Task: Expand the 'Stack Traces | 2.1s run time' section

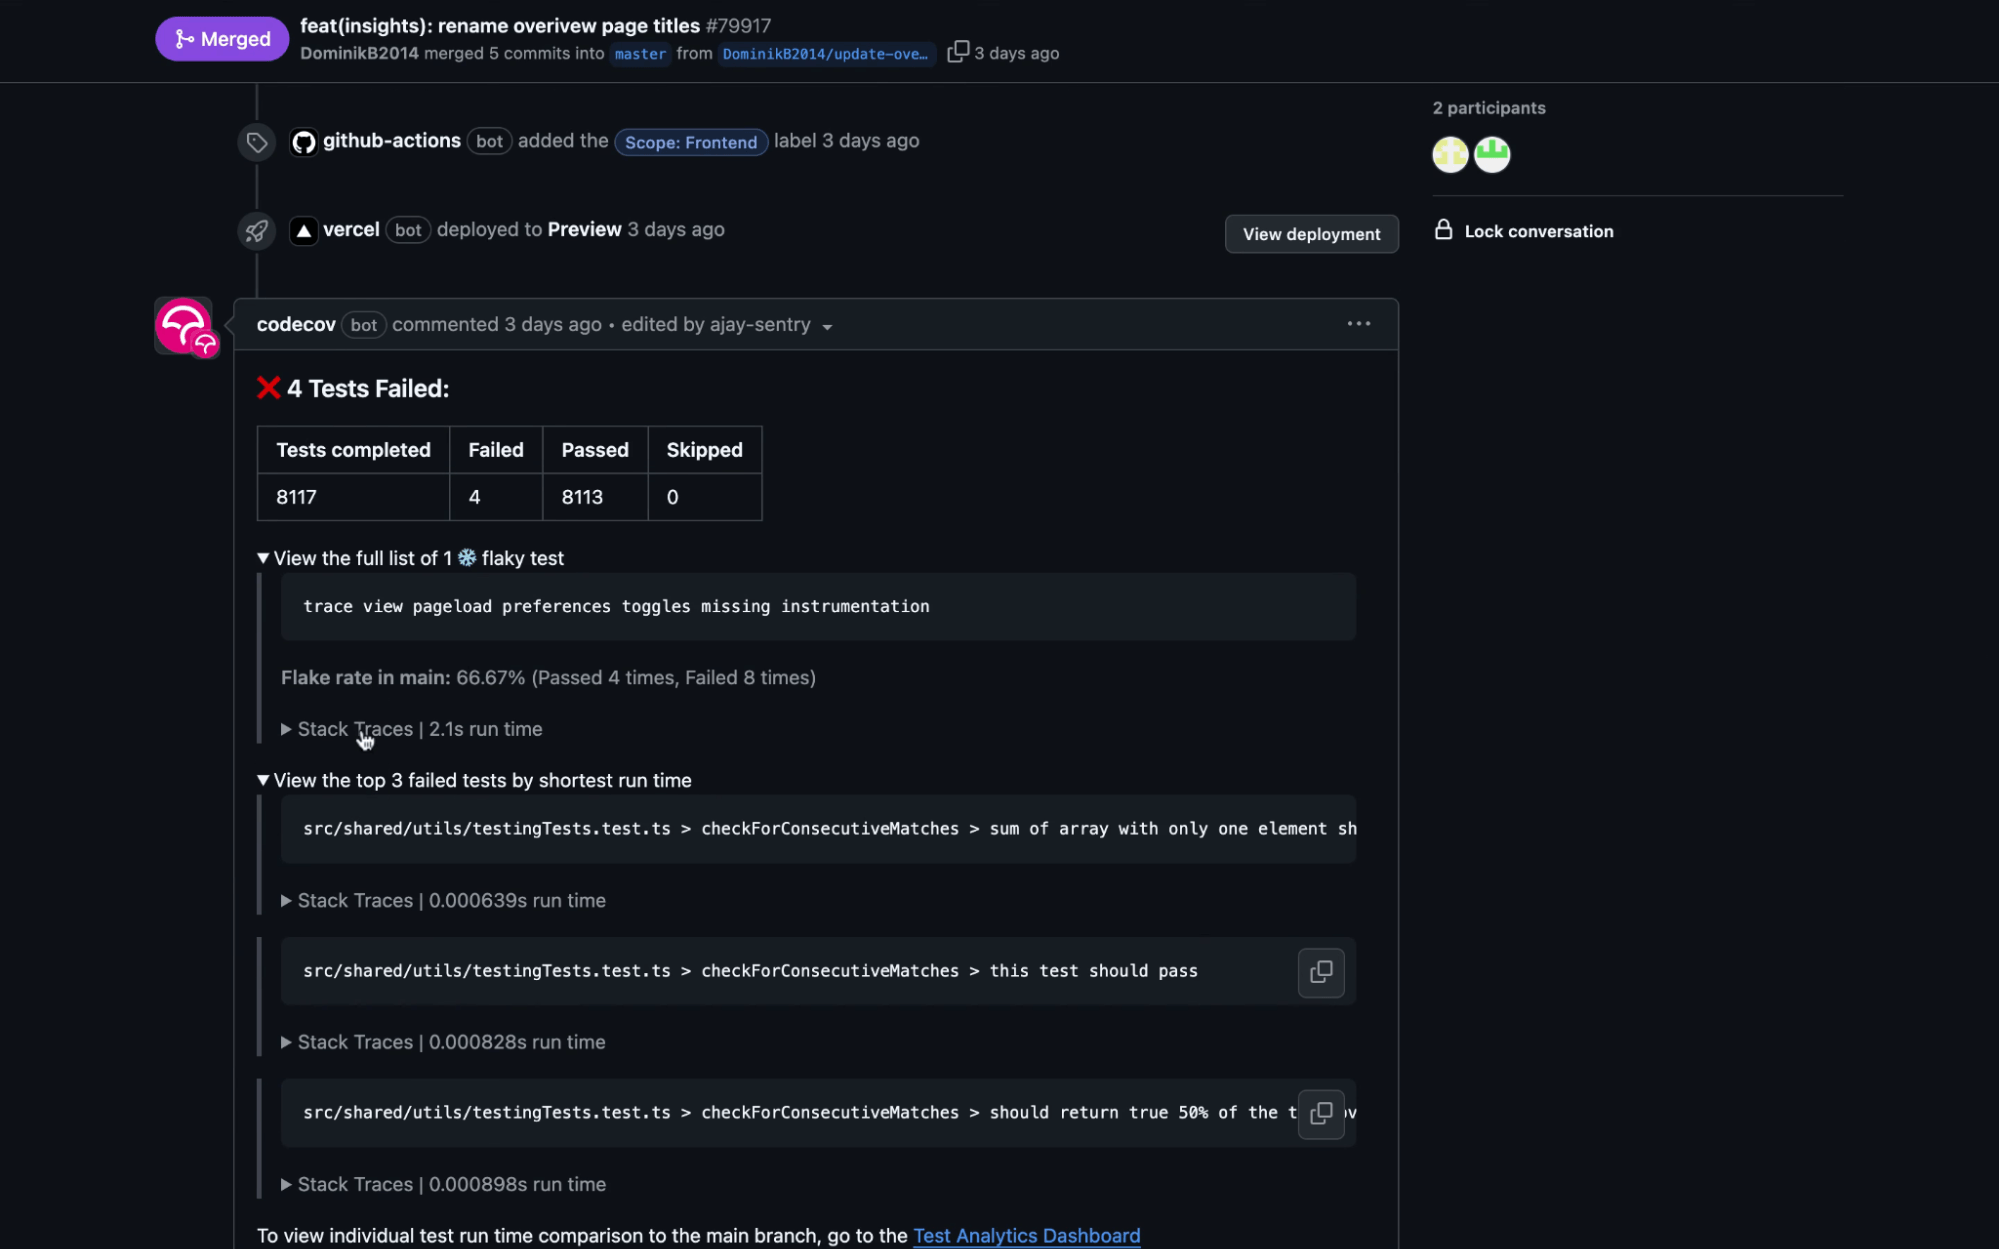Action: (x=413, y=729)
